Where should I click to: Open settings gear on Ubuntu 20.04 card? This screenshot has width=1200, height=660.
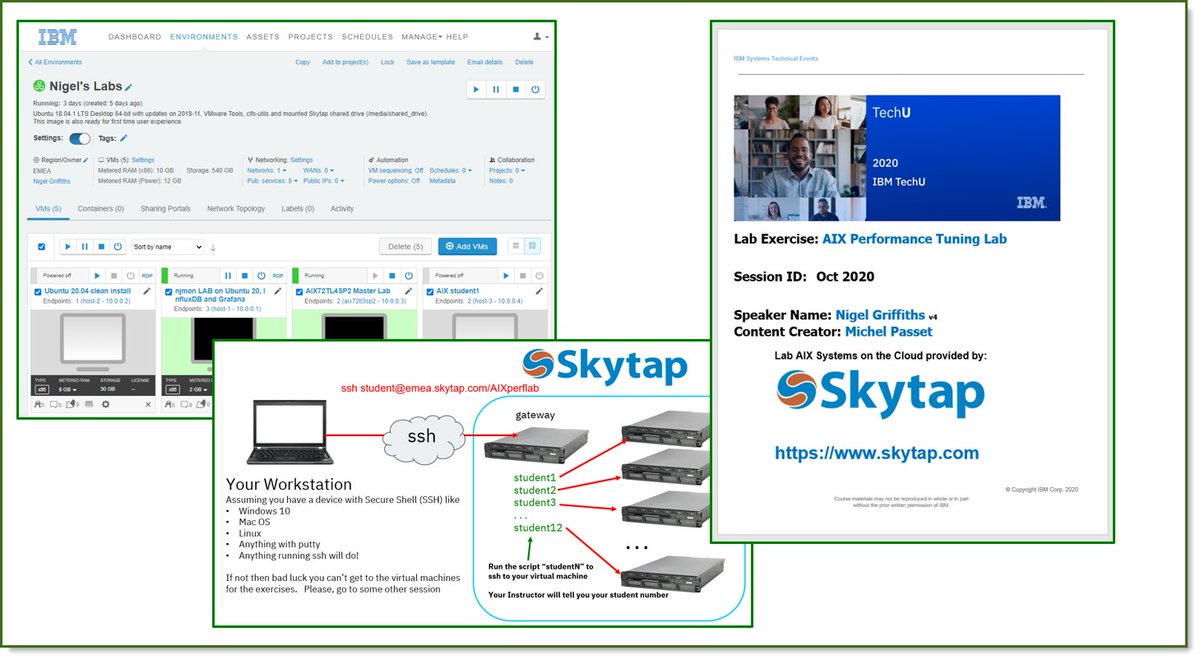click(x=105, y=404)
